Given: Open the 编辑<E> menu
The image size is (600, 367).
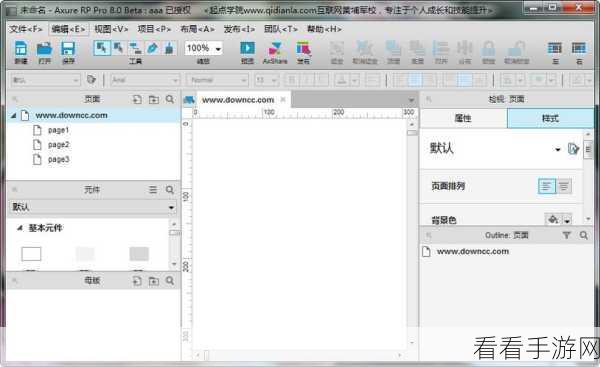Looking at the screenshot, I should tap(68, 29).
